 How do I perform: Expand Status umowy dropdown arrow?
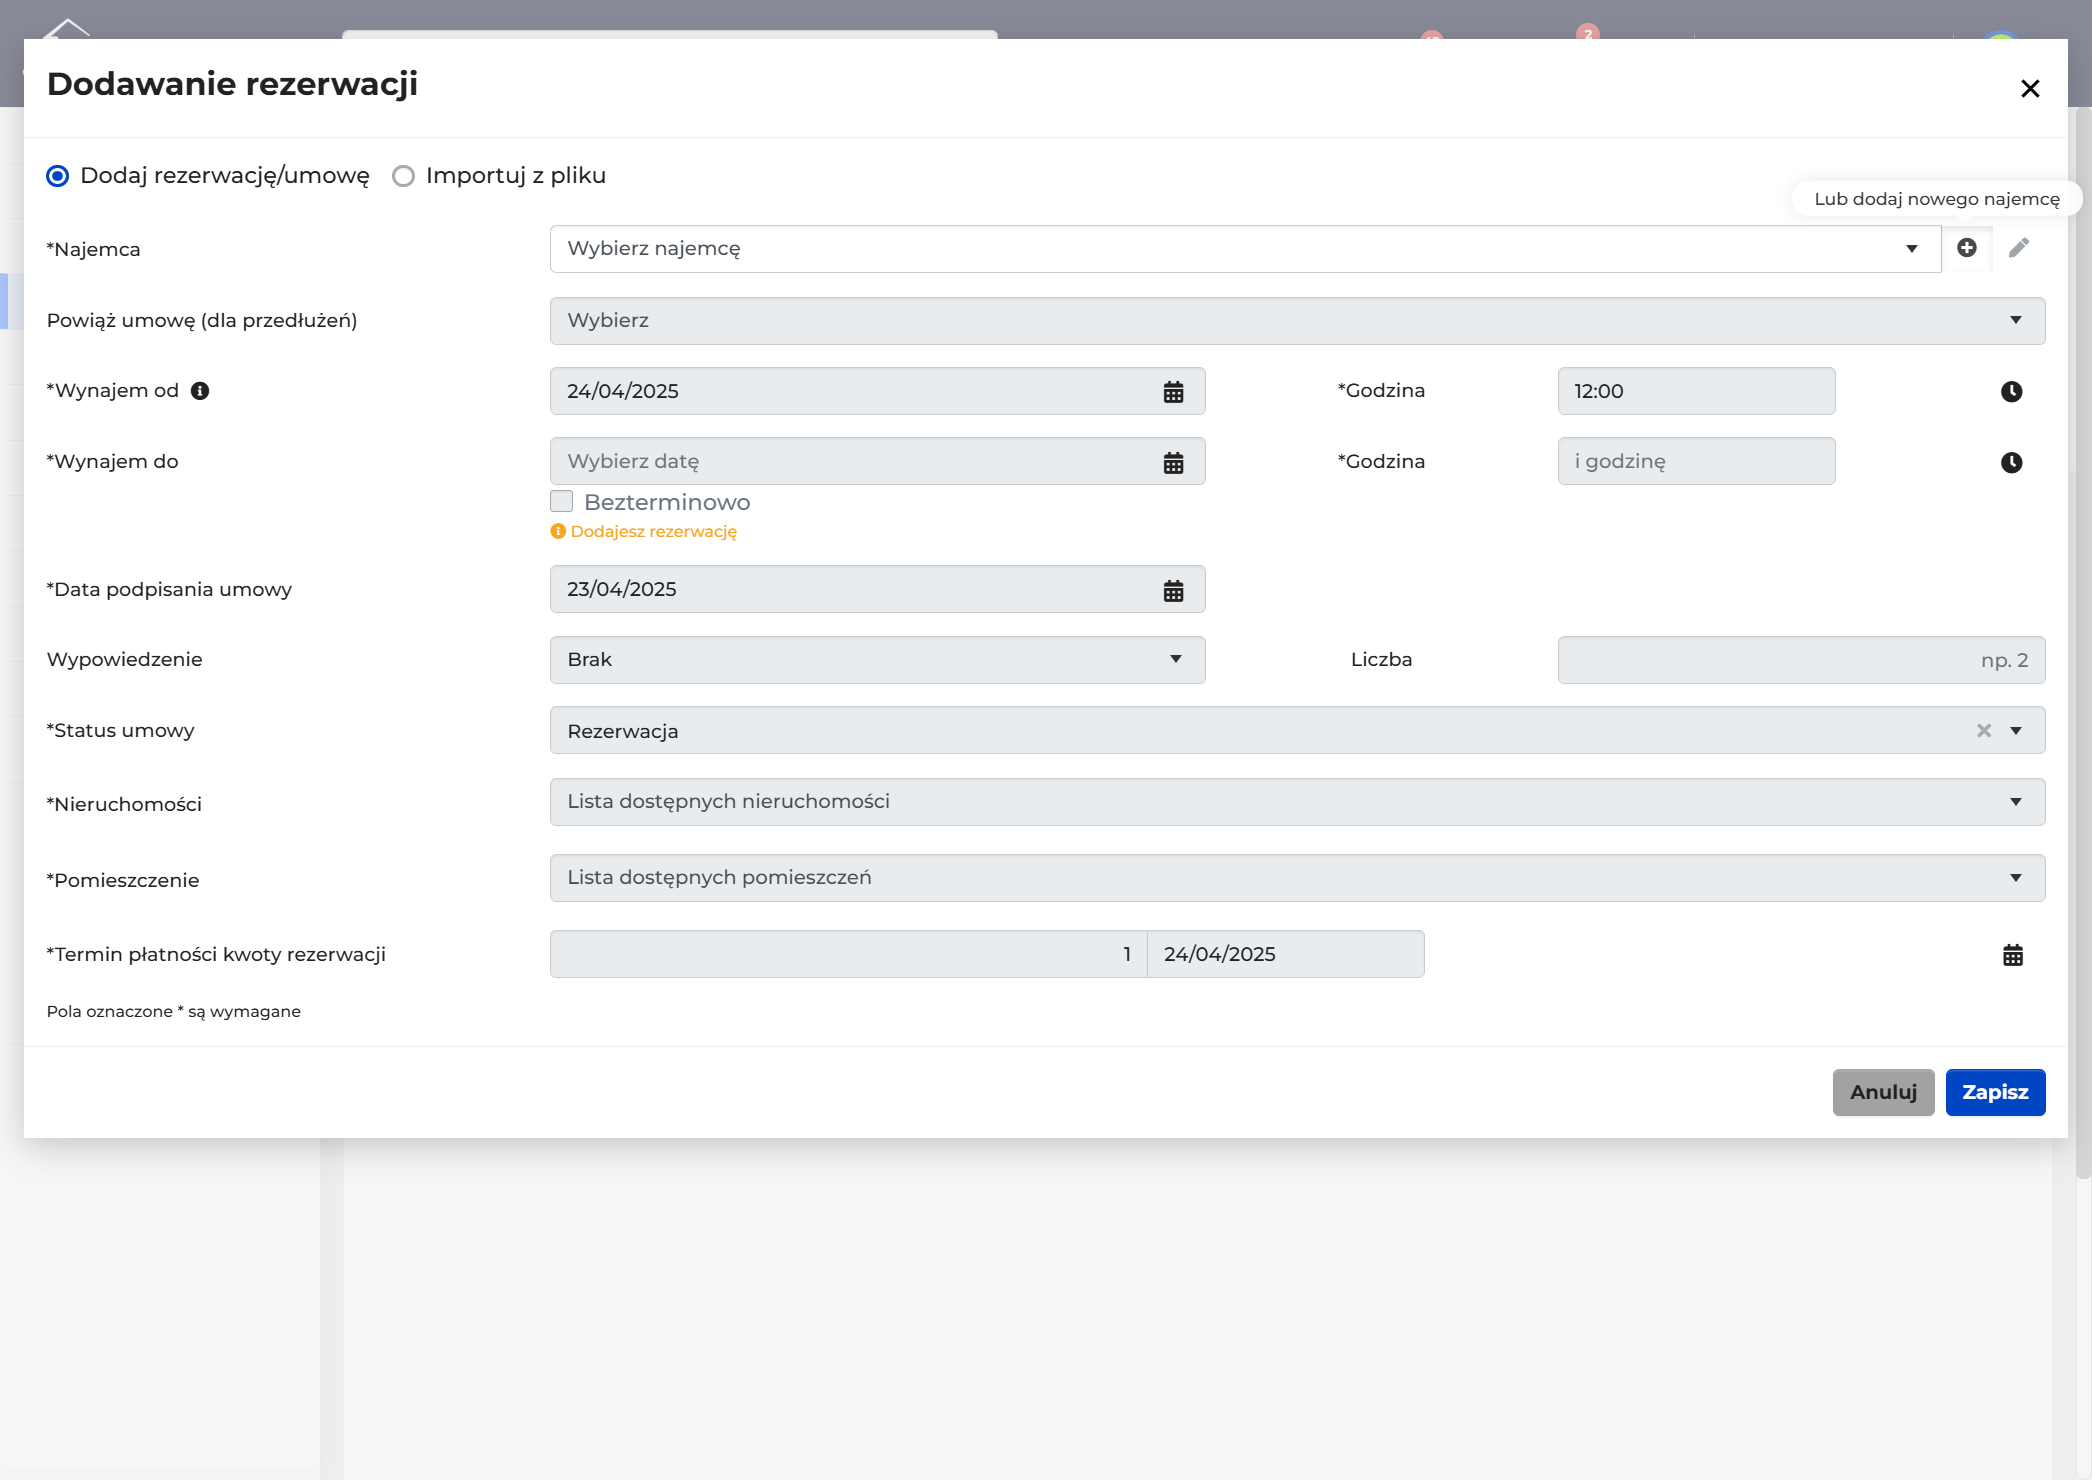pyautogui.click(x=2016, y=731)
